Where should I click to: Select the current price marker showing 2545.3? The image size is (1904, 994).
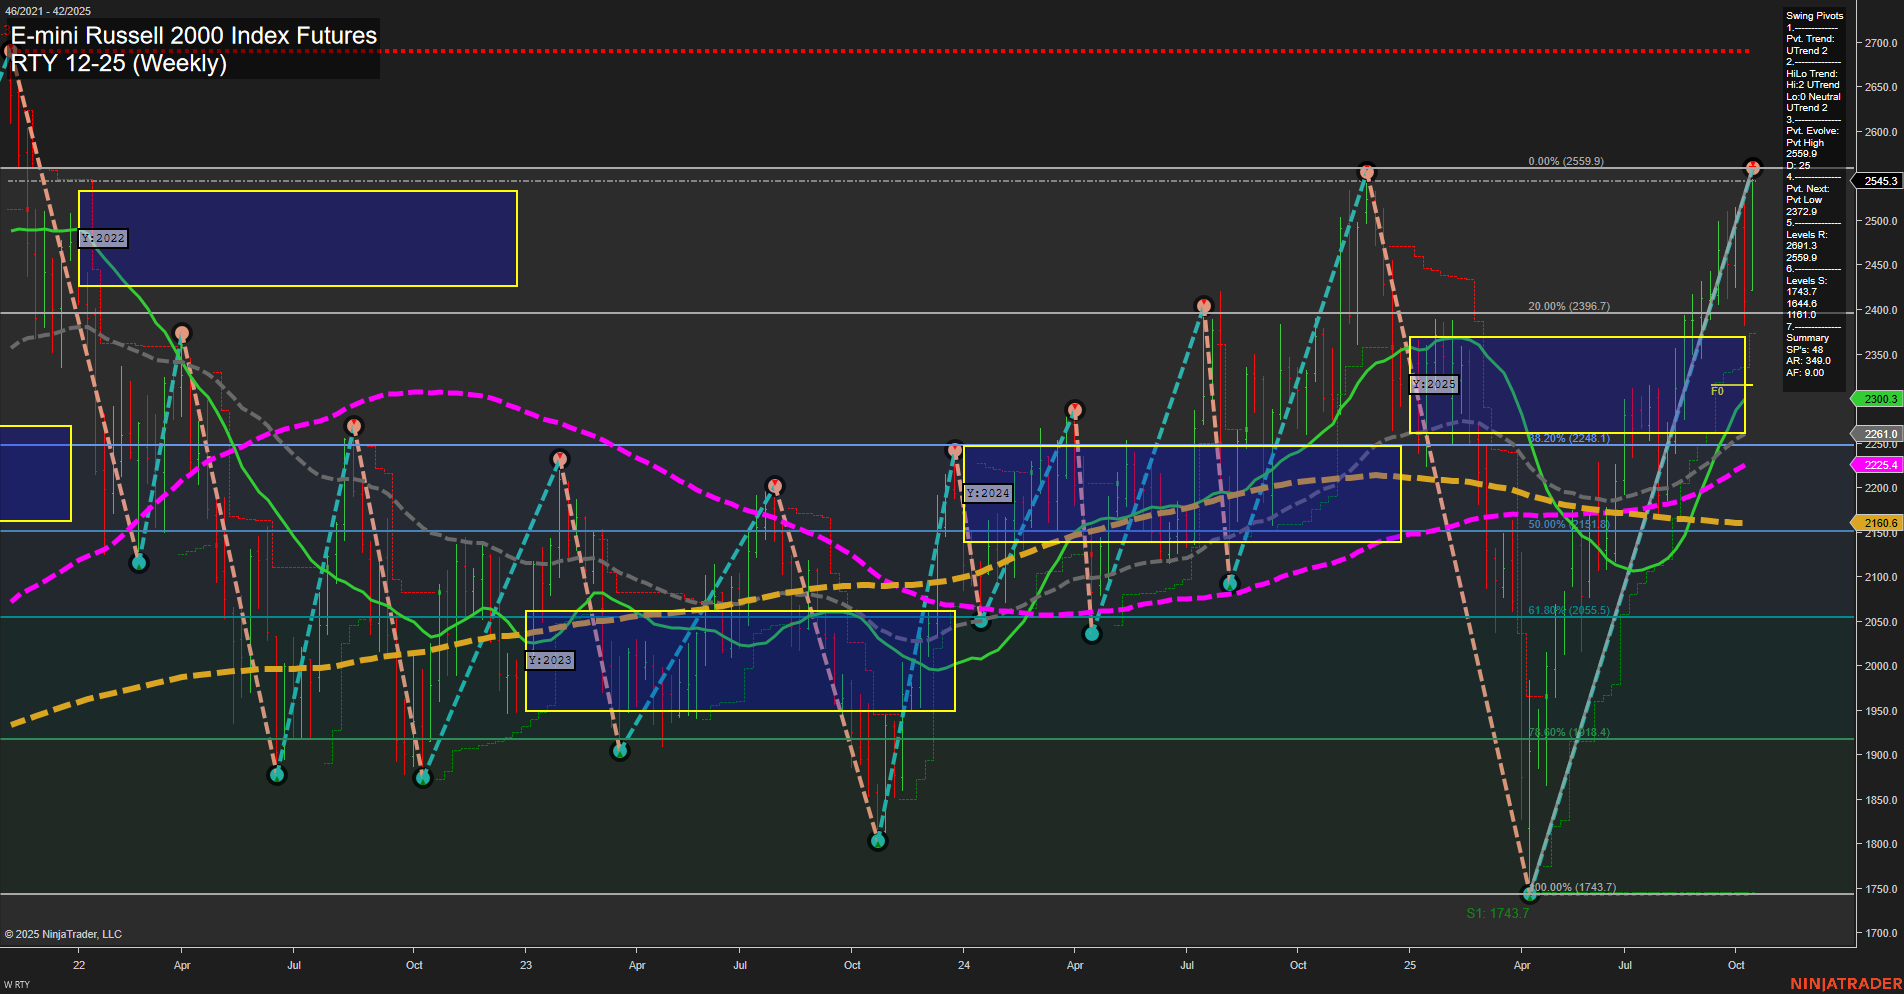1879,181
